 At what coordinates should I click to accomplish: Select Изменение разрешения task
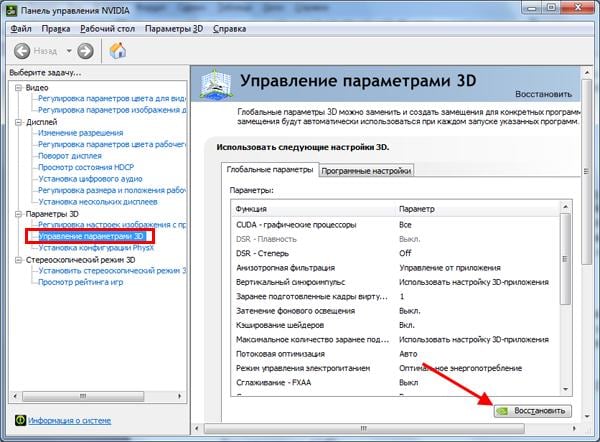(80, 133)
